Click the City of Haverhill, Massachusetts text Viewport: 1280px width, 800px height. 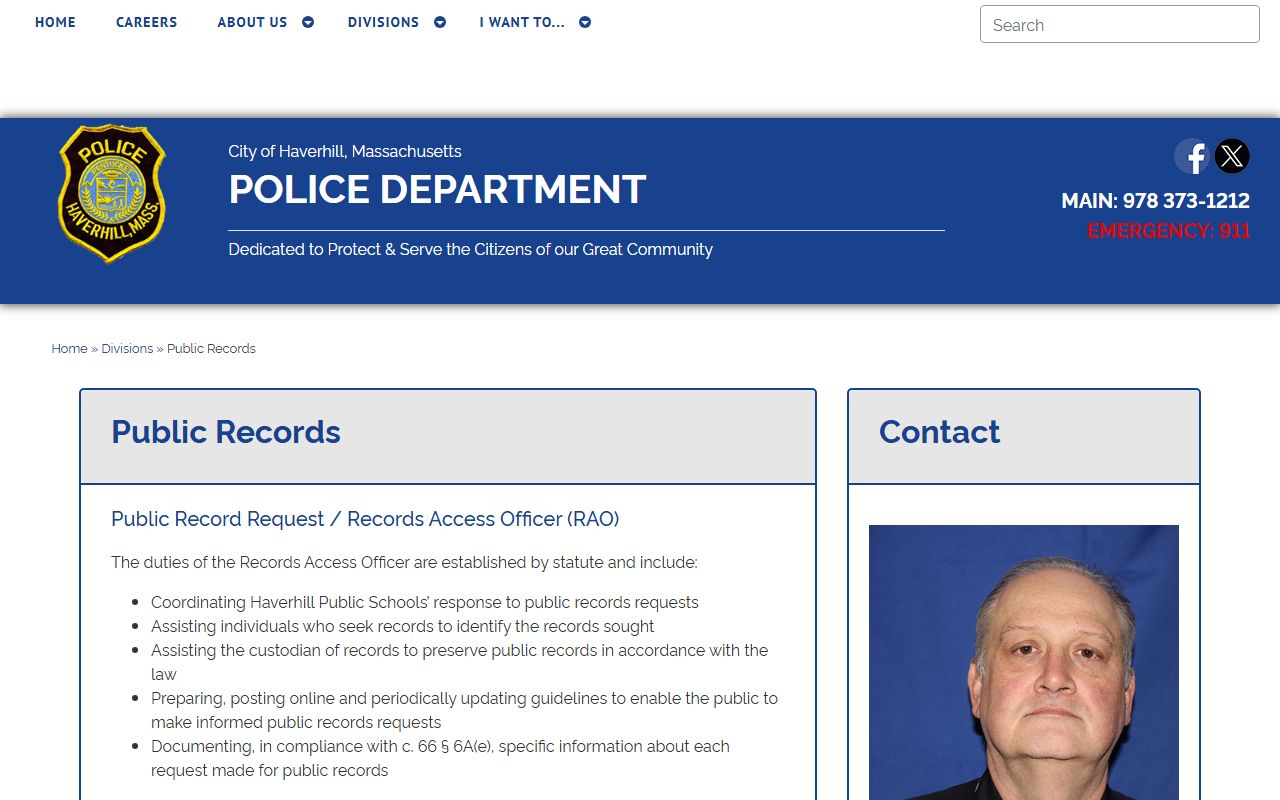pos(345,151)
